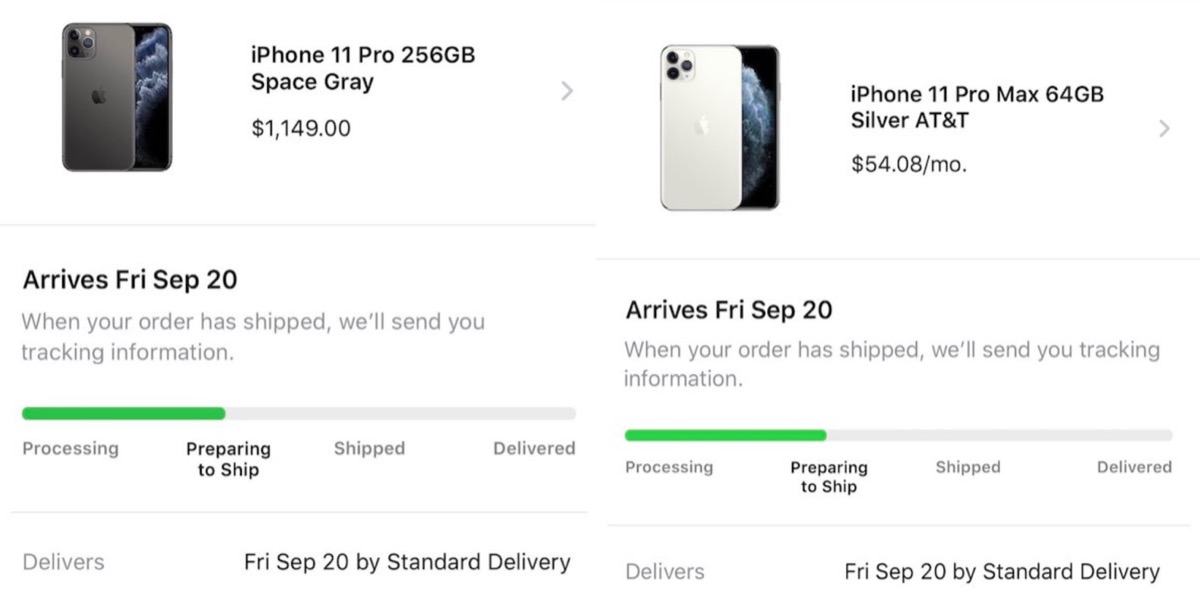1200x608 pixels.
Task: Select Preparing to Ship step in Space Gray order
Action: click(x=228, y=459)
